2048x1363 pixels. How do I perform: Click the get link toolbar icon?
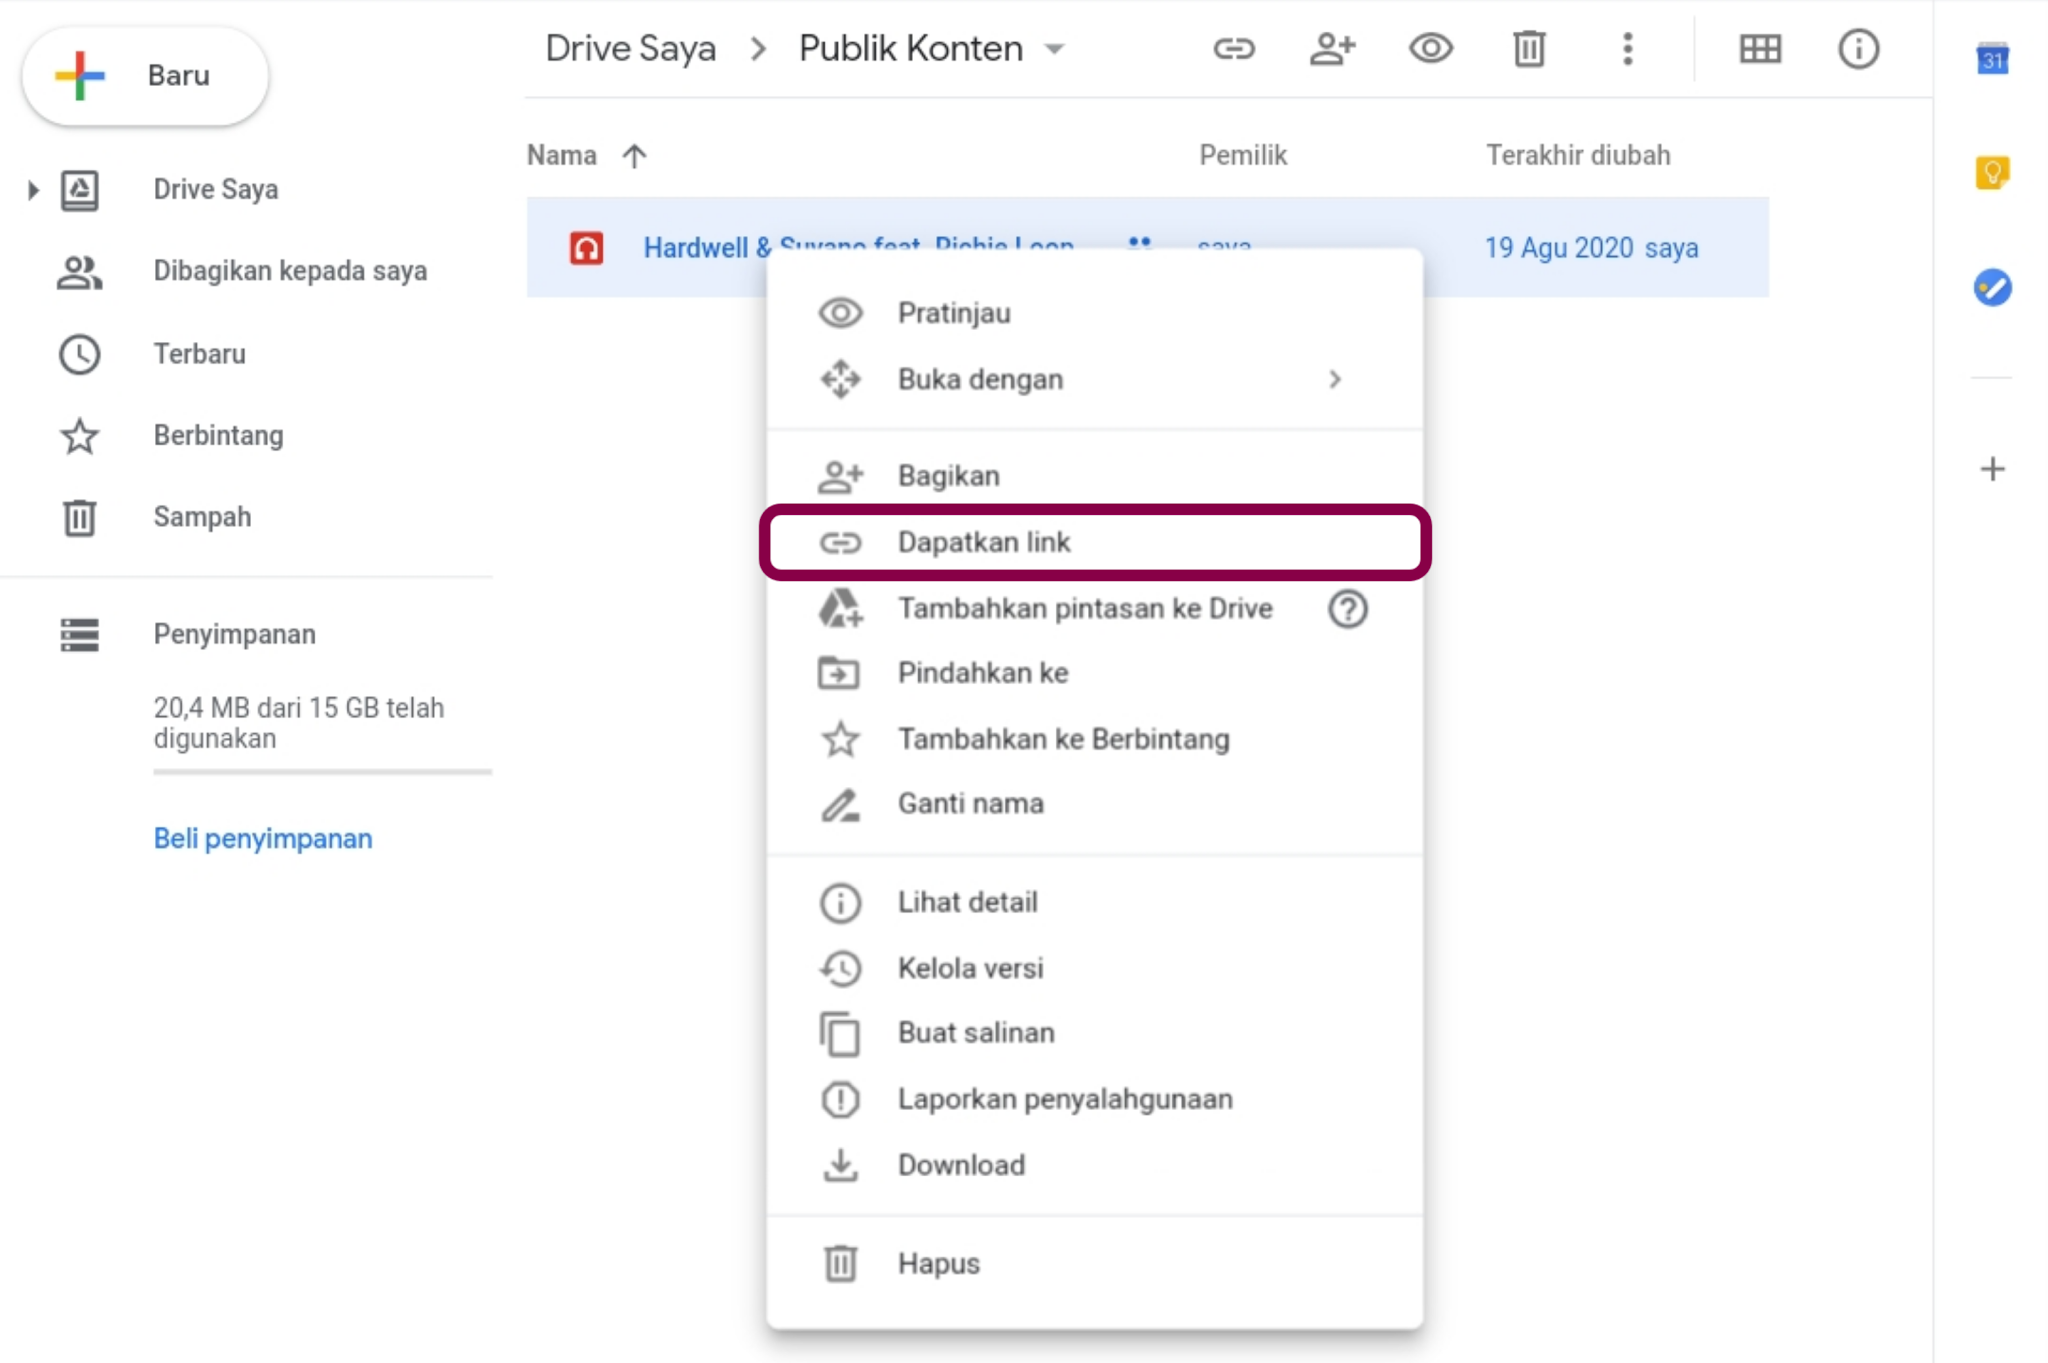(x=1234, y=48)
